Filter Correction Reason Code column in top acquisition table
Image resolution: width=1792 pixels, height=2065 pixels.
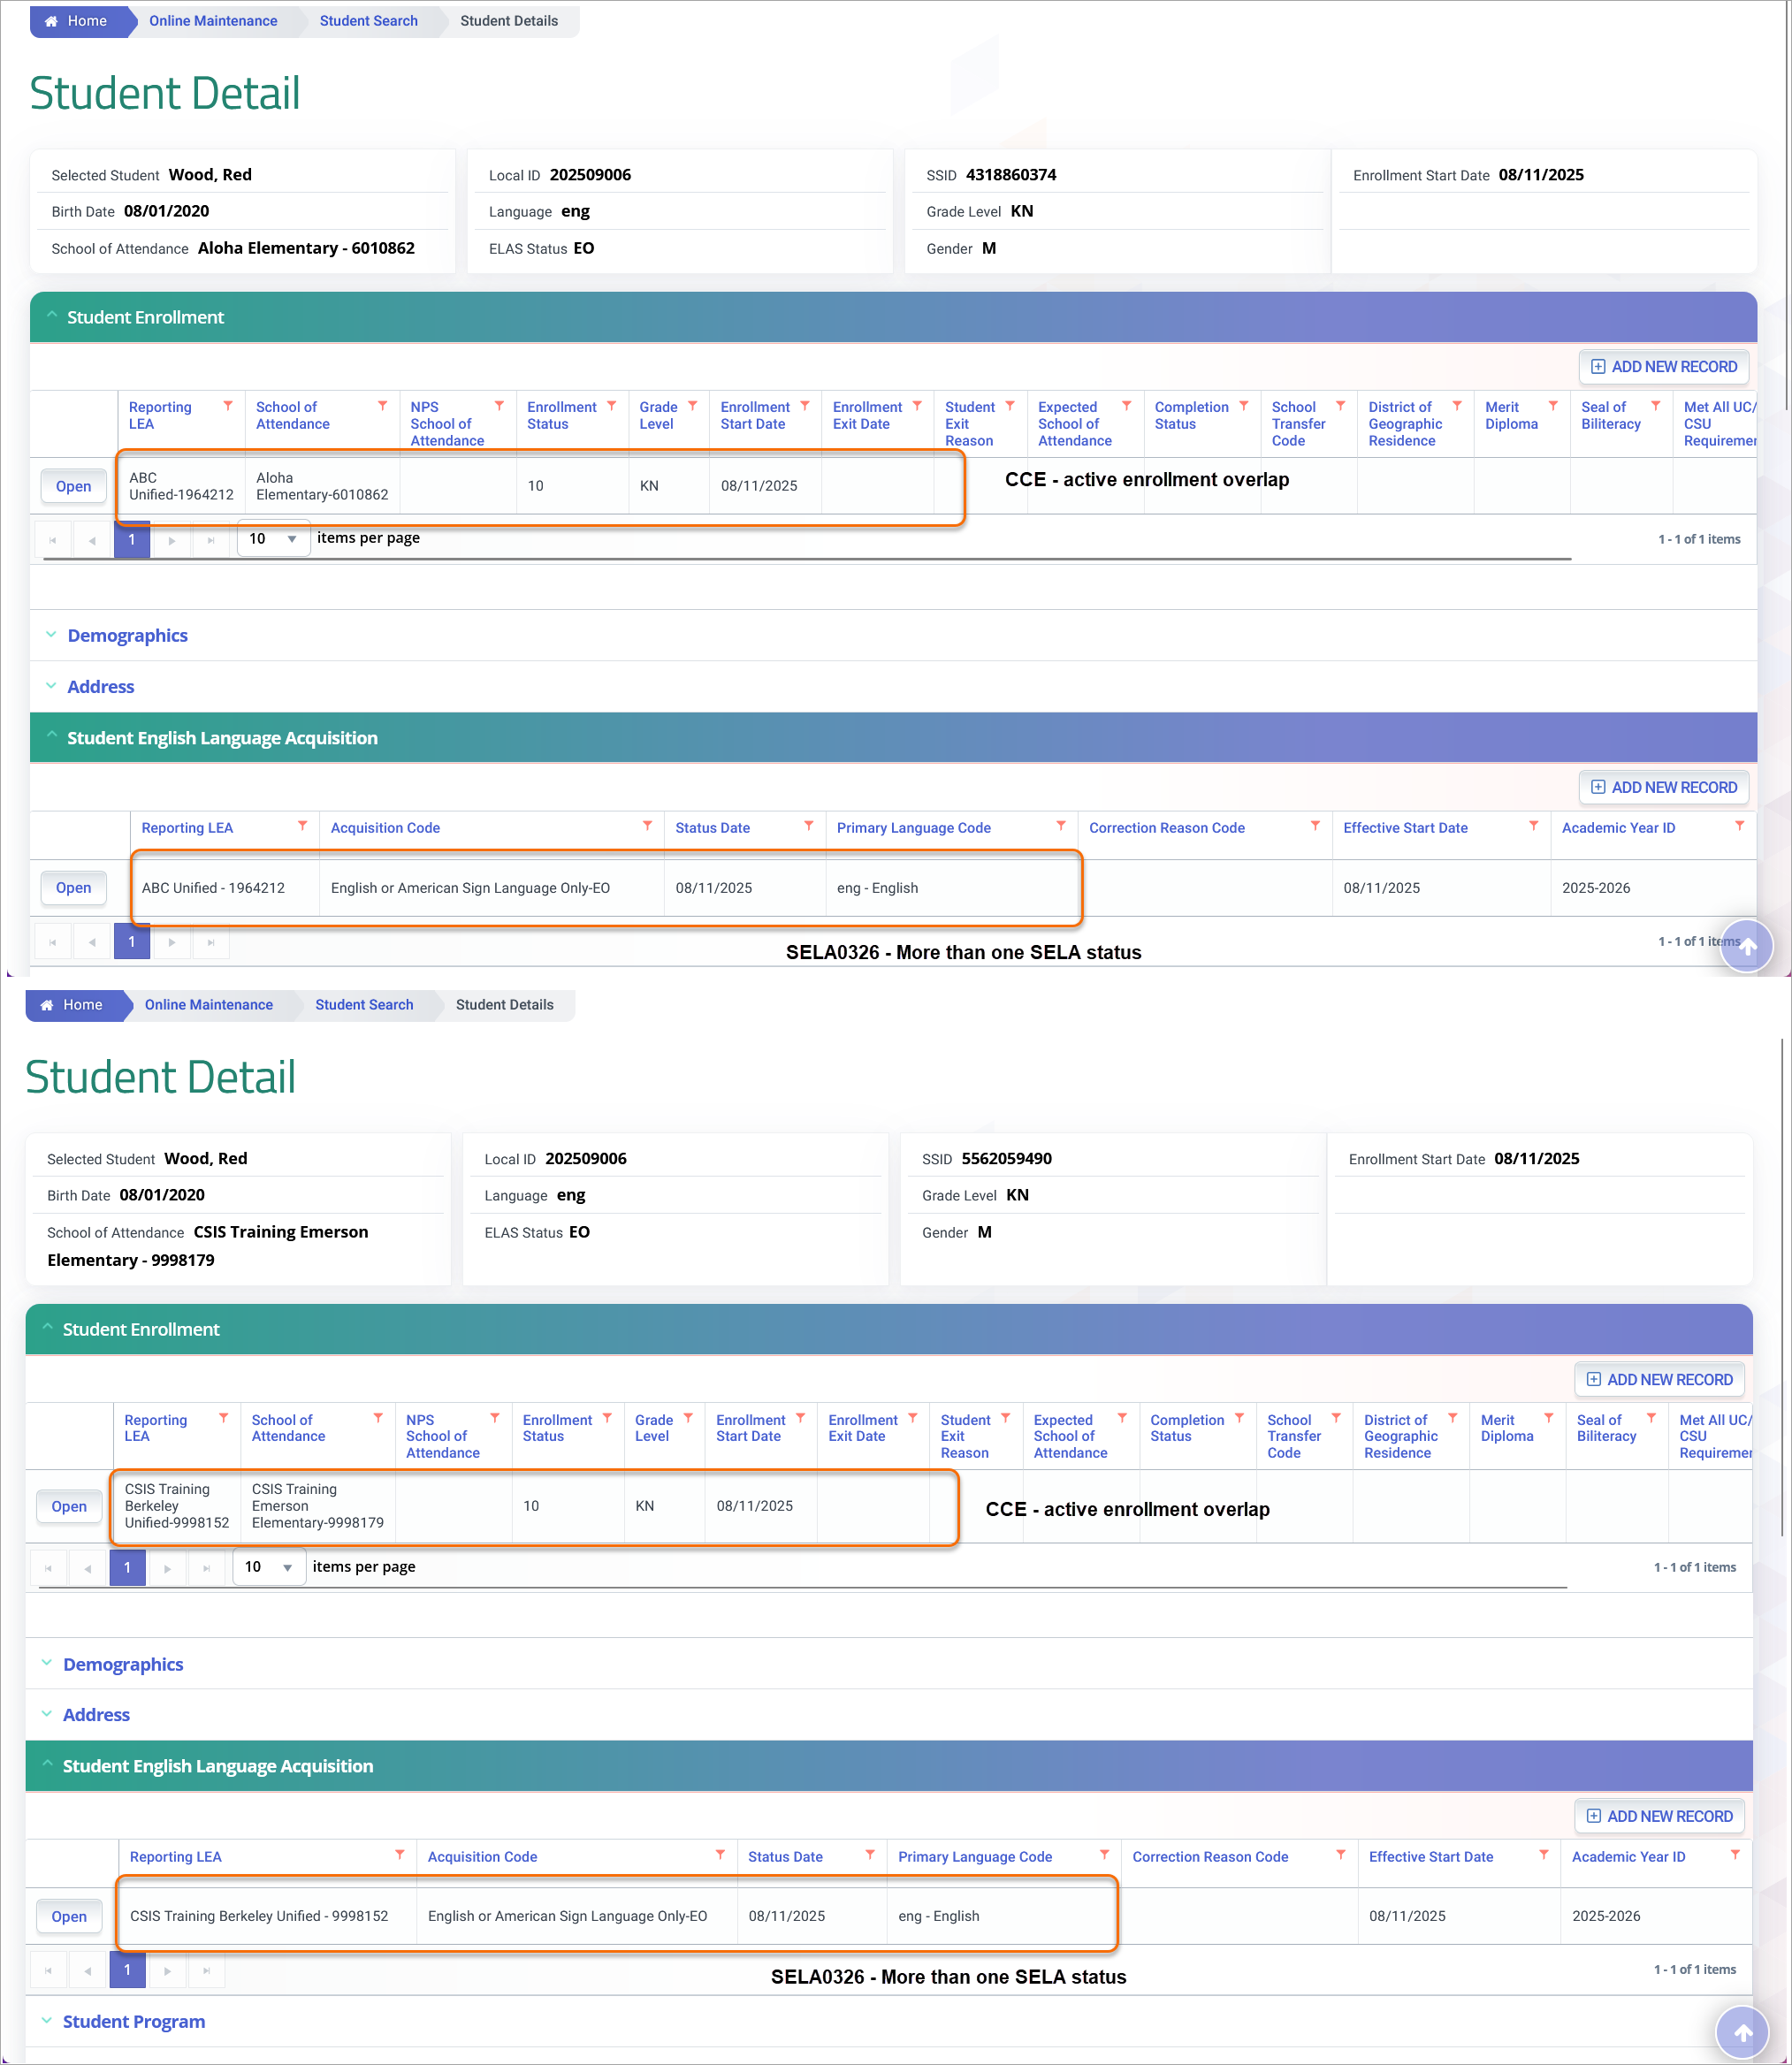(x=1315, y=826)
